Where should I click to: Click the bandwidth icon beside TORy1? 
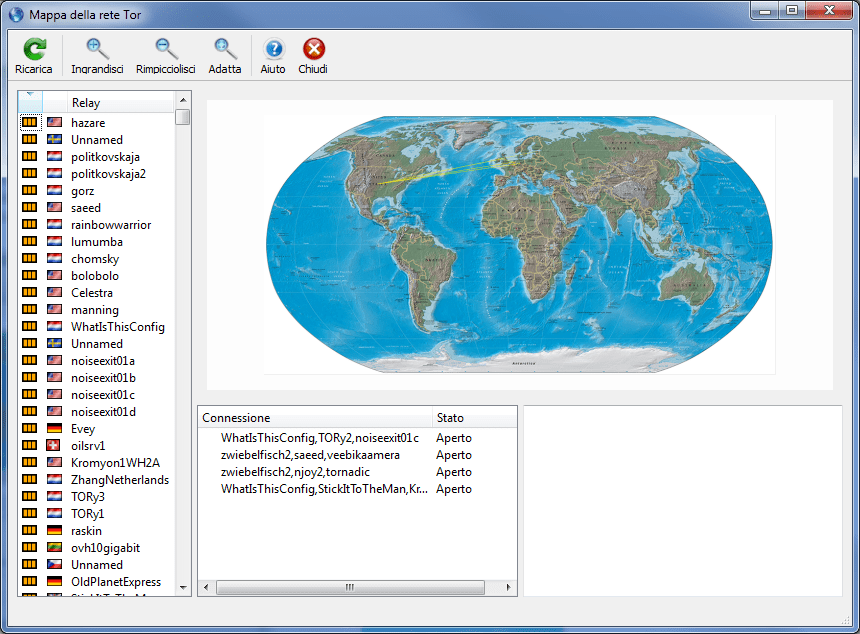30,513
